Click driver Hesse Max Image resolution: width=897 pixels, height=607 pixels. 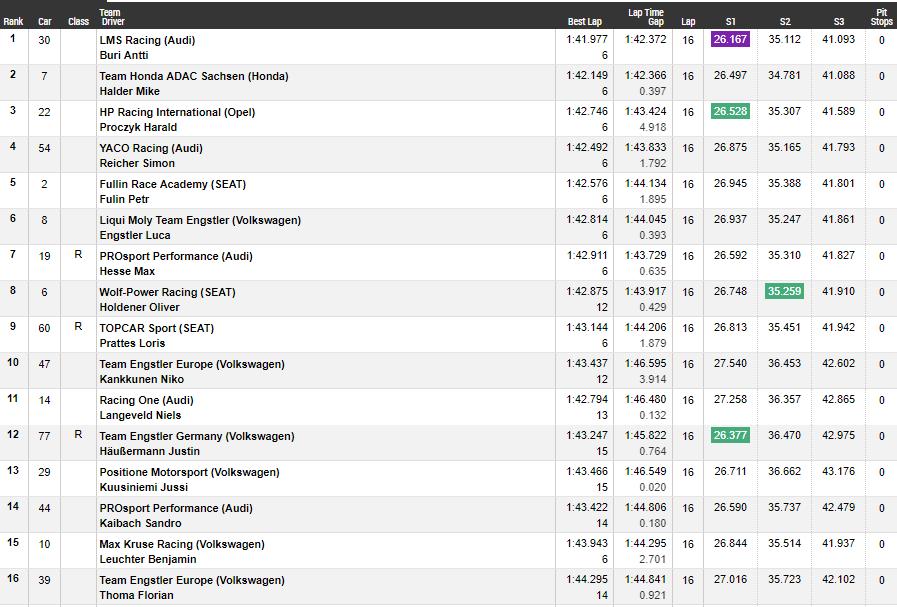point(128,272)
